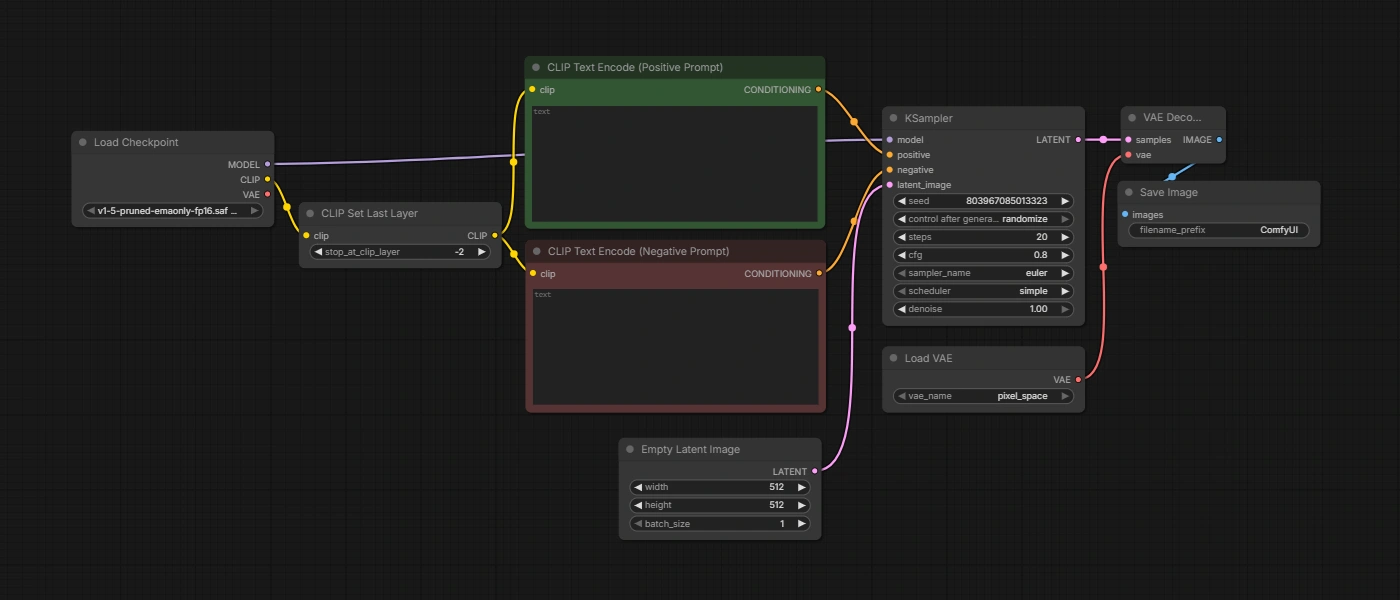
Task: Decrease the seed value with left arrow
Action: 902,201
